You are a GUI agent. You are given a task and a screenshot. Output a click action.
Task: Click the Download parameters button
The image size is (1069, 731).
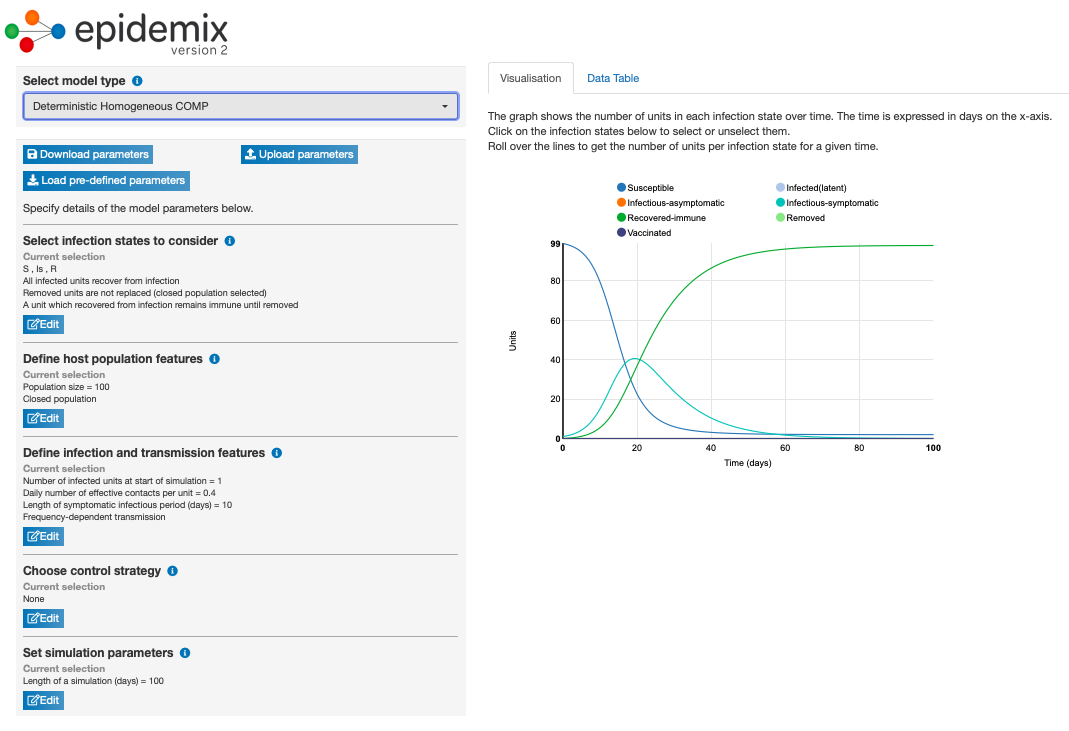pos(87,154)
